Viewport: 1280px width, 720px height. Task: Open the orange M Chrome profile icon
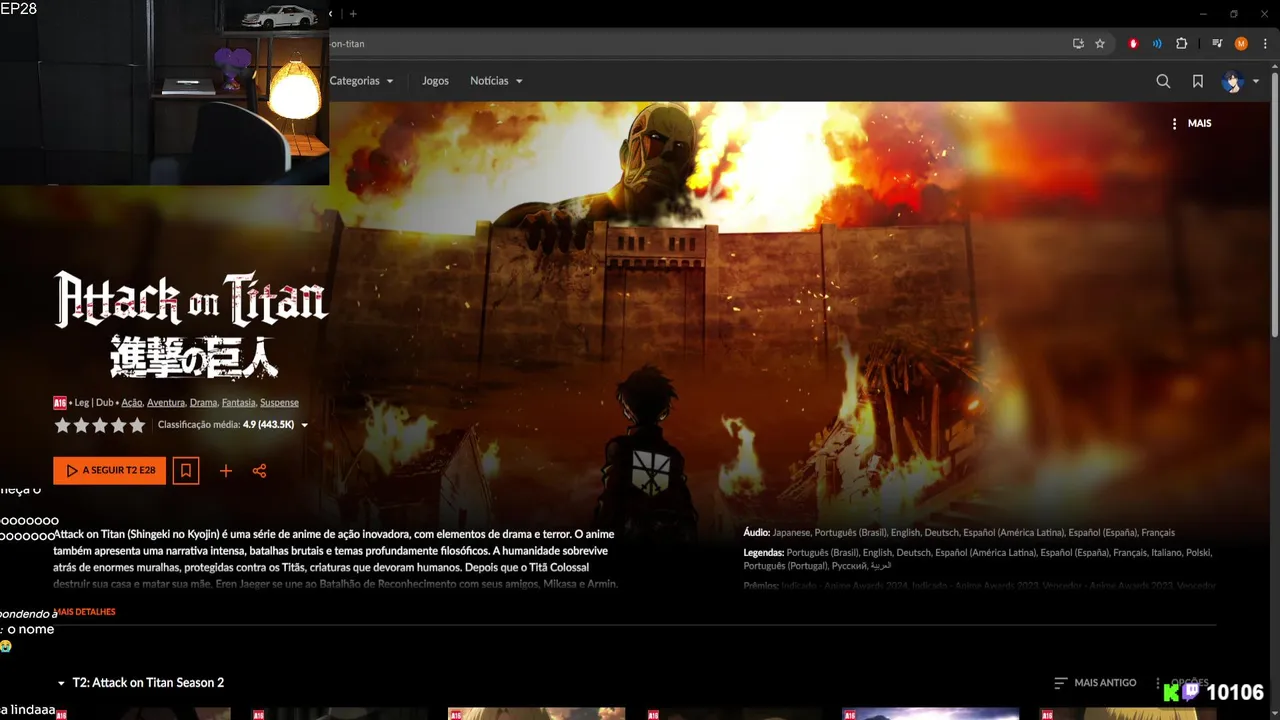pyautogui.click(x=1241, y=44)
